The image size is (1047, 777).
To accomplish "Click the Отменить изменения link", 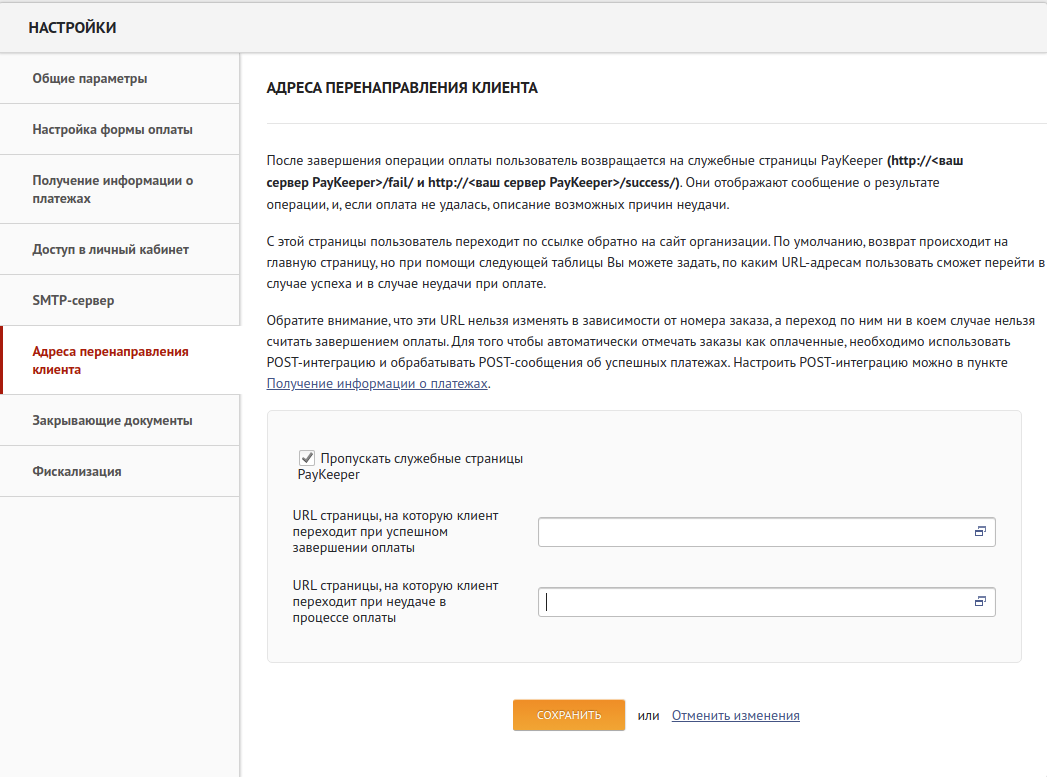I will 735,715.
